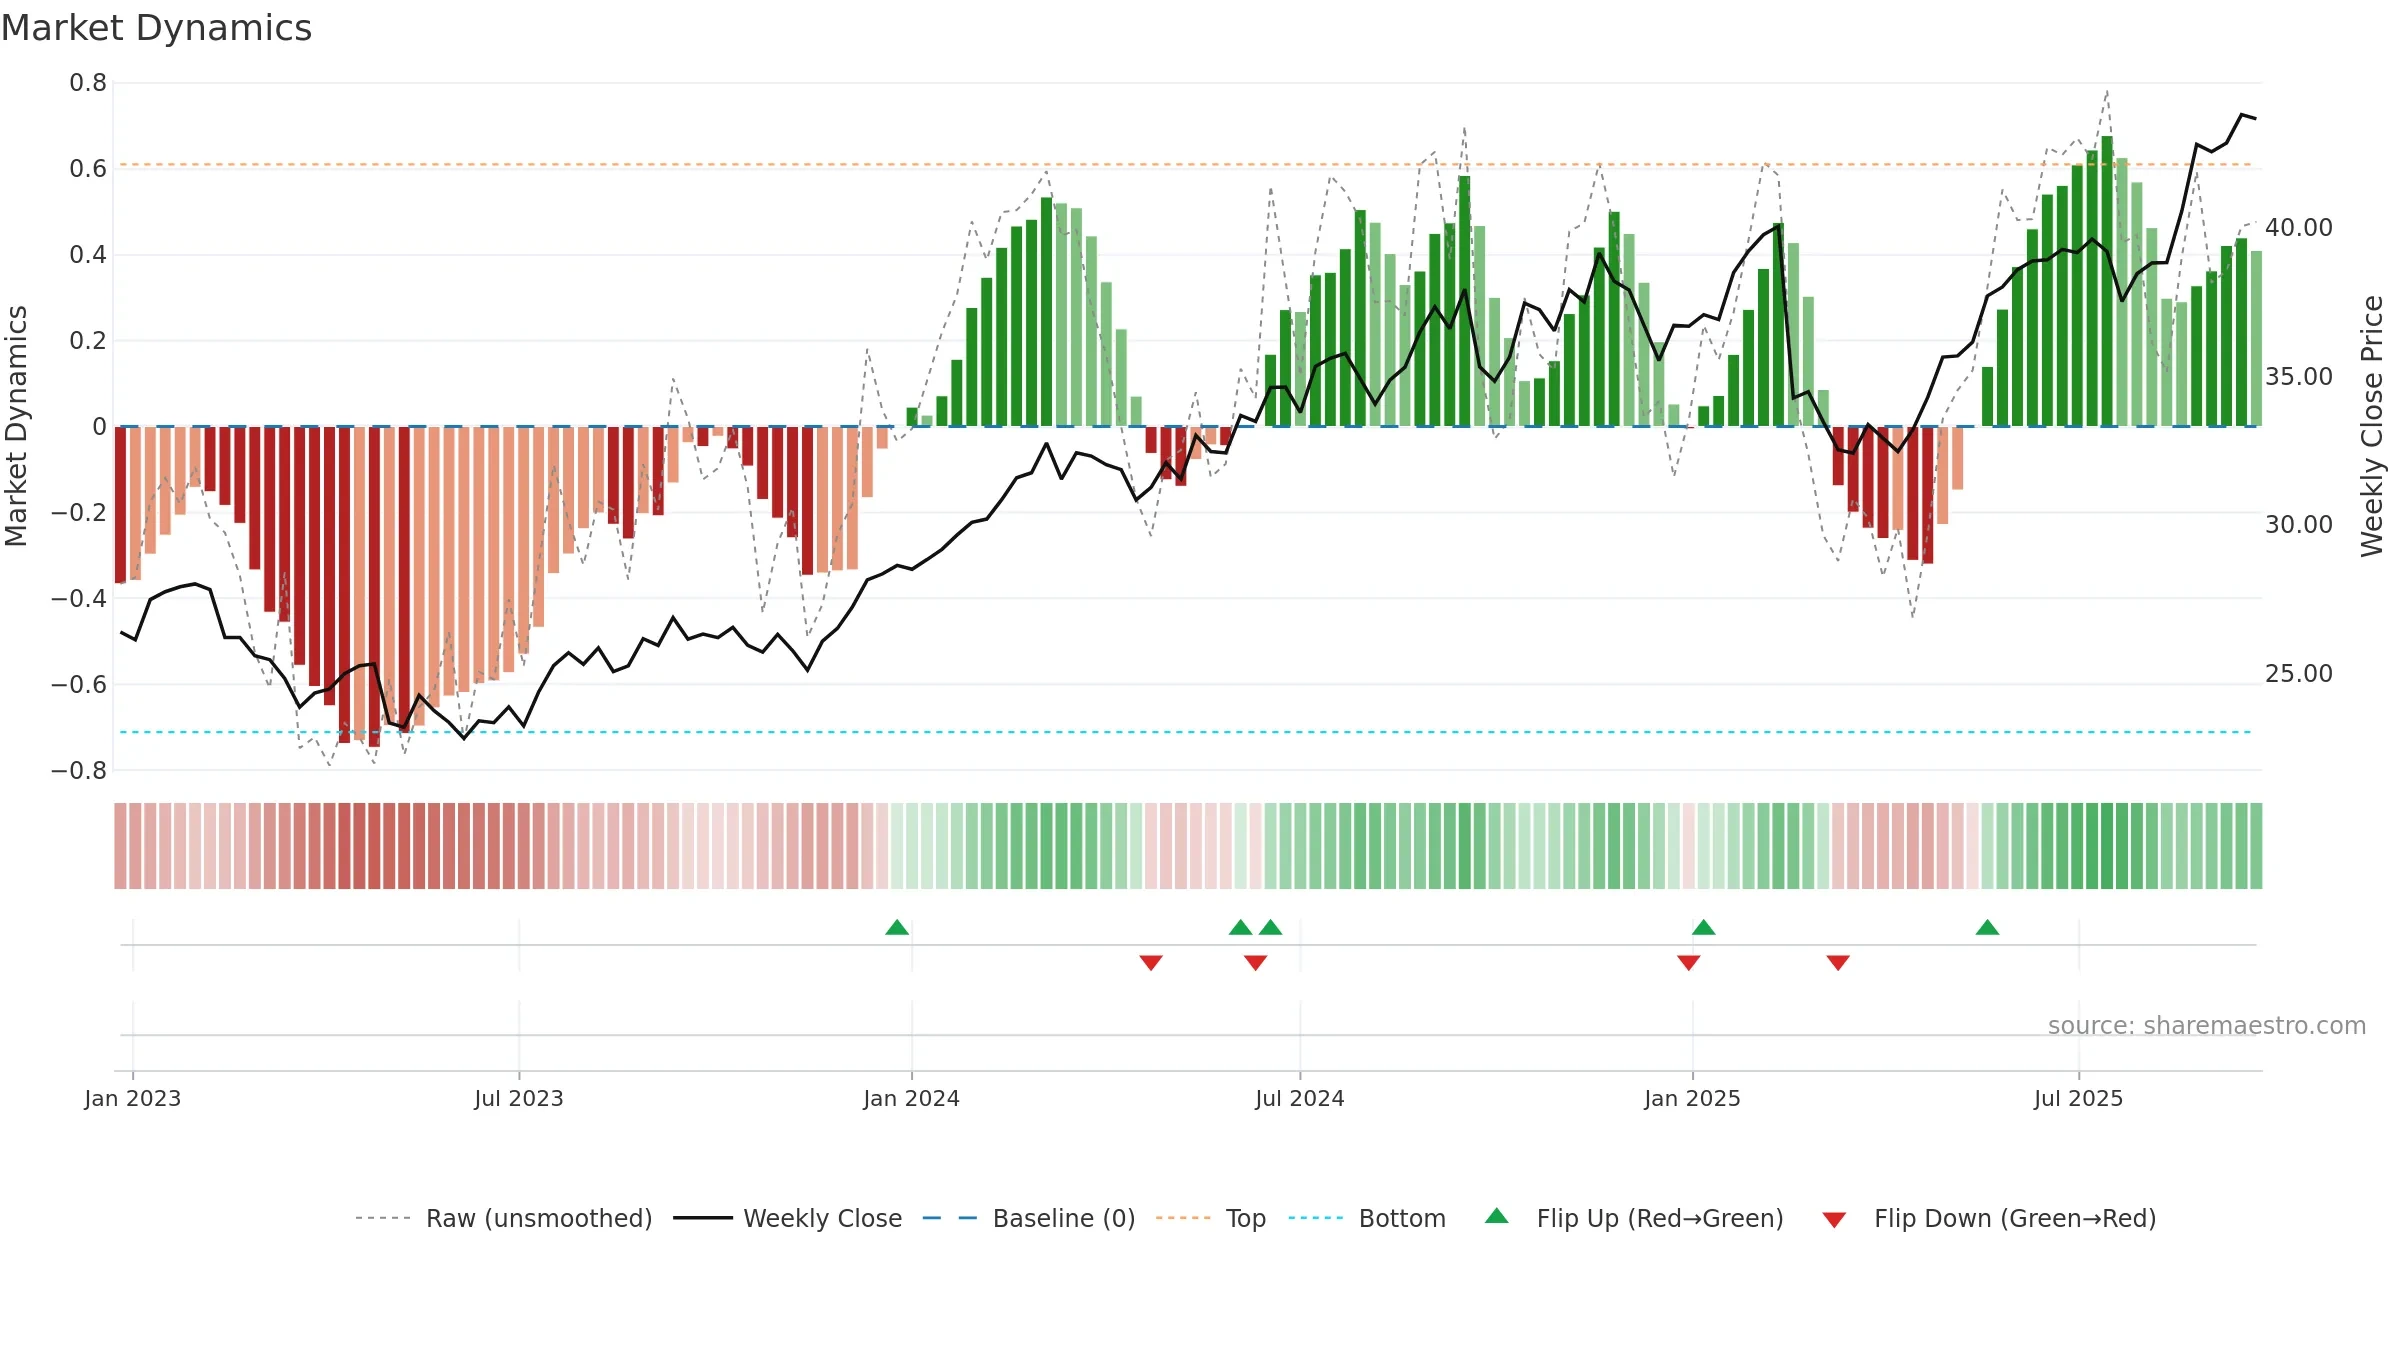Click the Flip Up marker near Jan 2024

click(897, 927)
